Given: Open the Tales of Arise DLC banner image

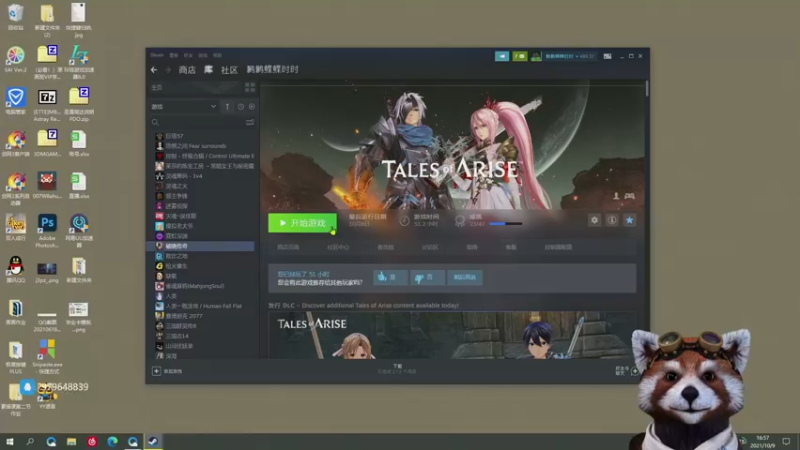Looking at the screenshot, I should tap(452, 335).
